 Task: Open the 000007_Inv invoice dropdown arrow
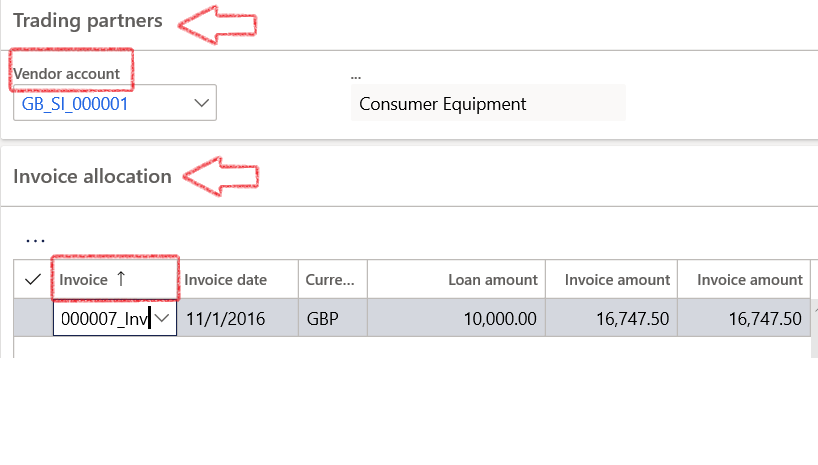click(x=162, y=318)
